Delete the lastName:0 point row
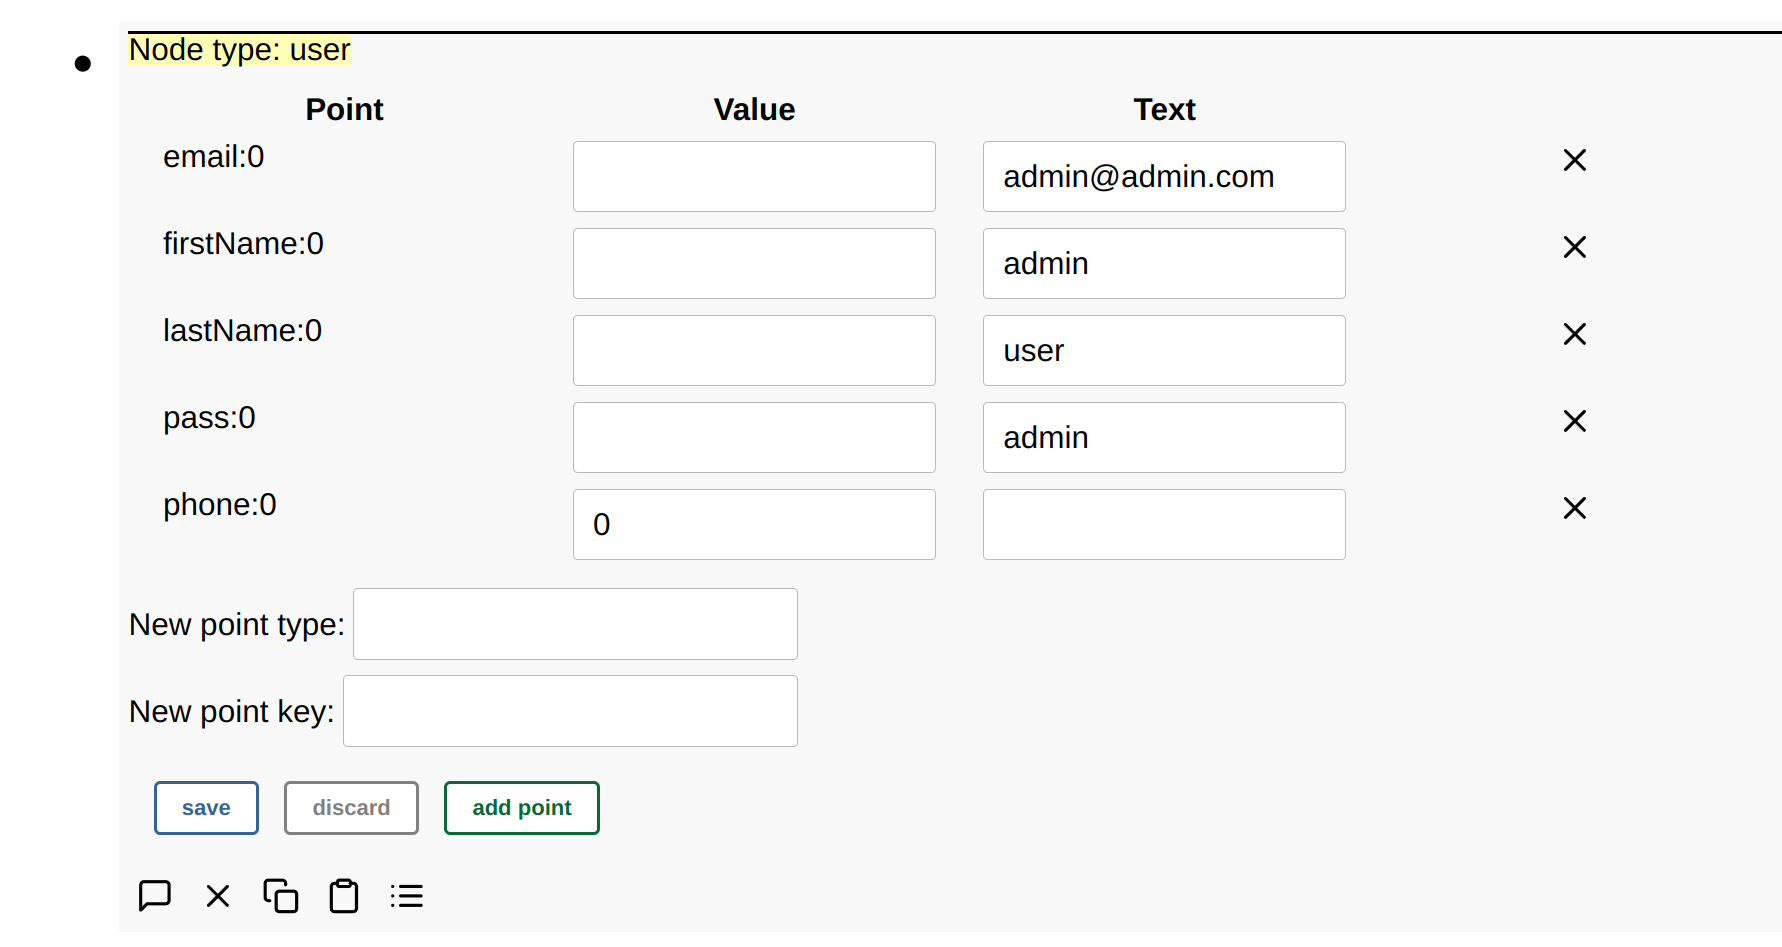This screenshot has width=1782, height=947. click(1574, 334)
